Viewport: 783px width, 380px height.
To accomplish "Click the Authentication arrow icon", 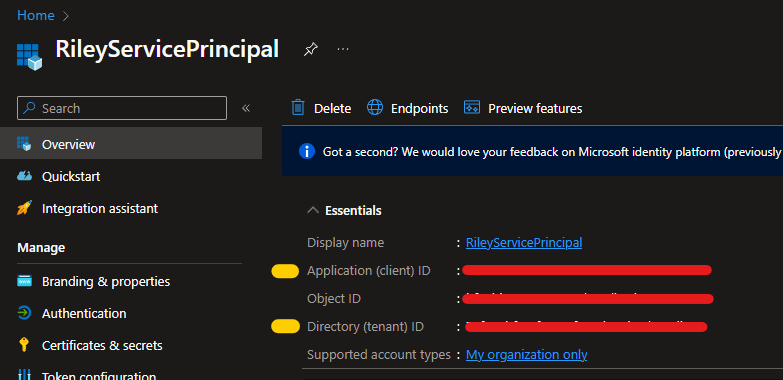I will click(24, 313).
